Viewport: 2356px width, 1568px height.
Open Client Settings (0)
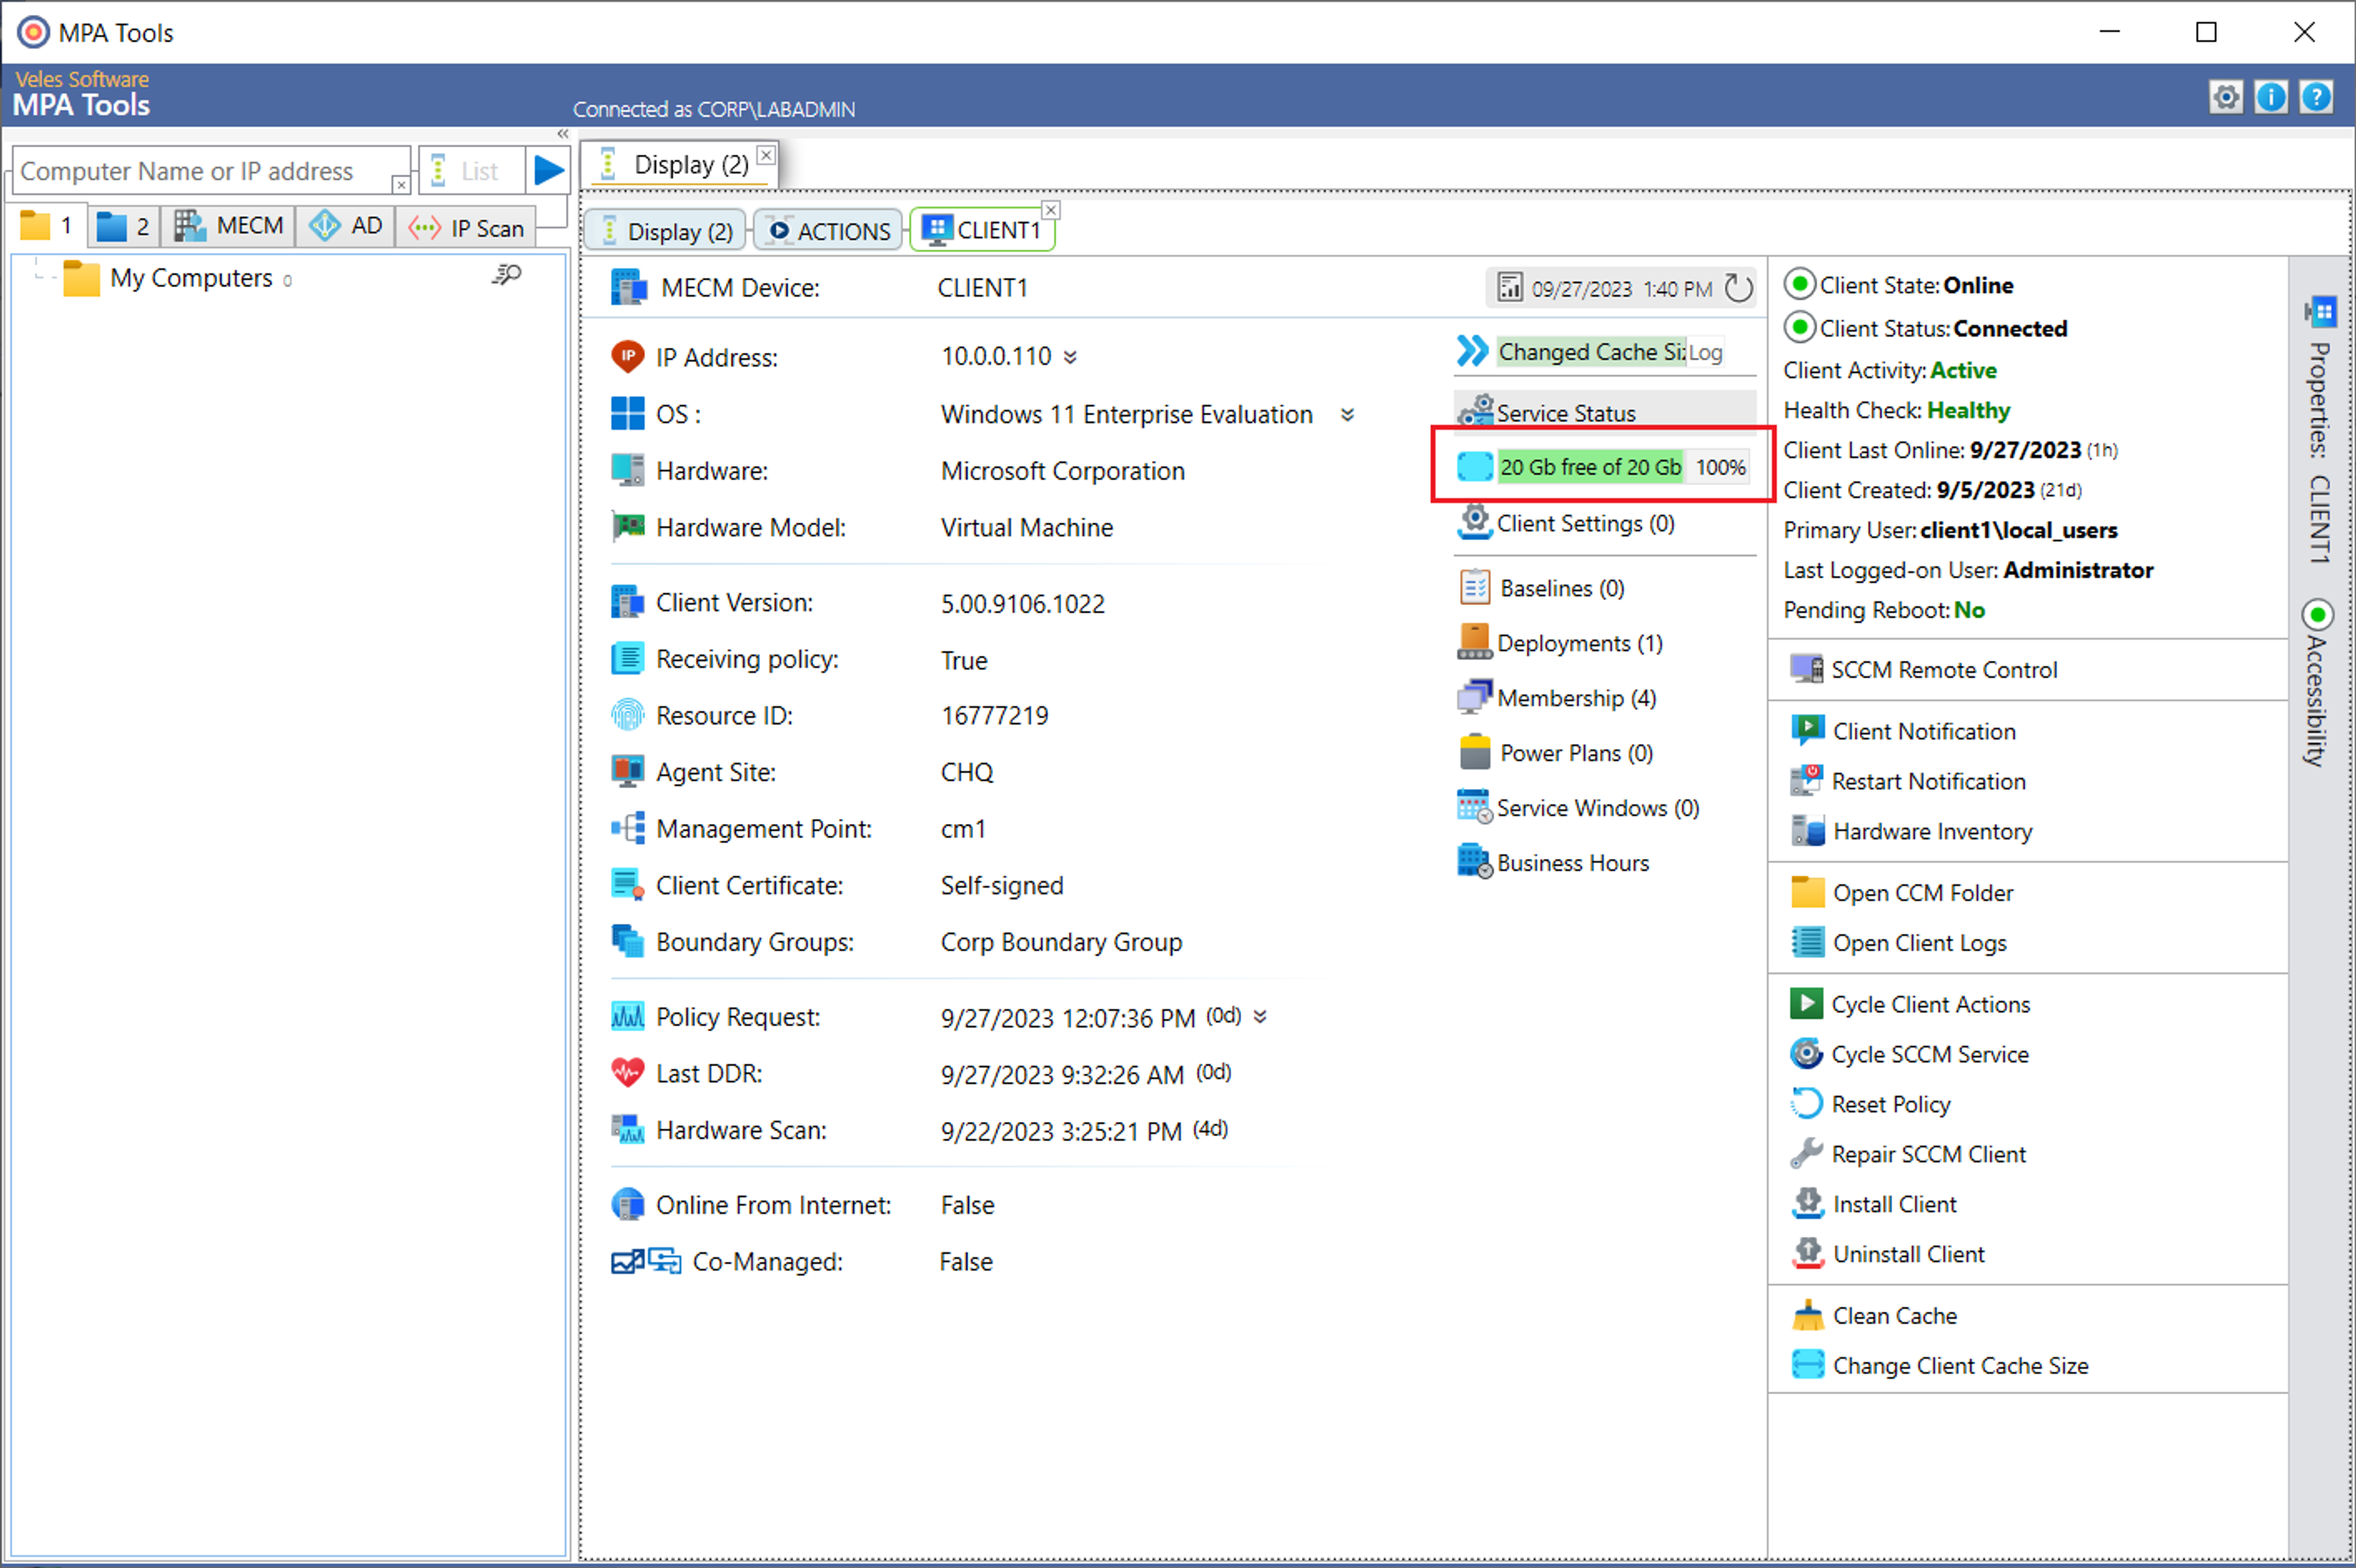coord(1566,523)
